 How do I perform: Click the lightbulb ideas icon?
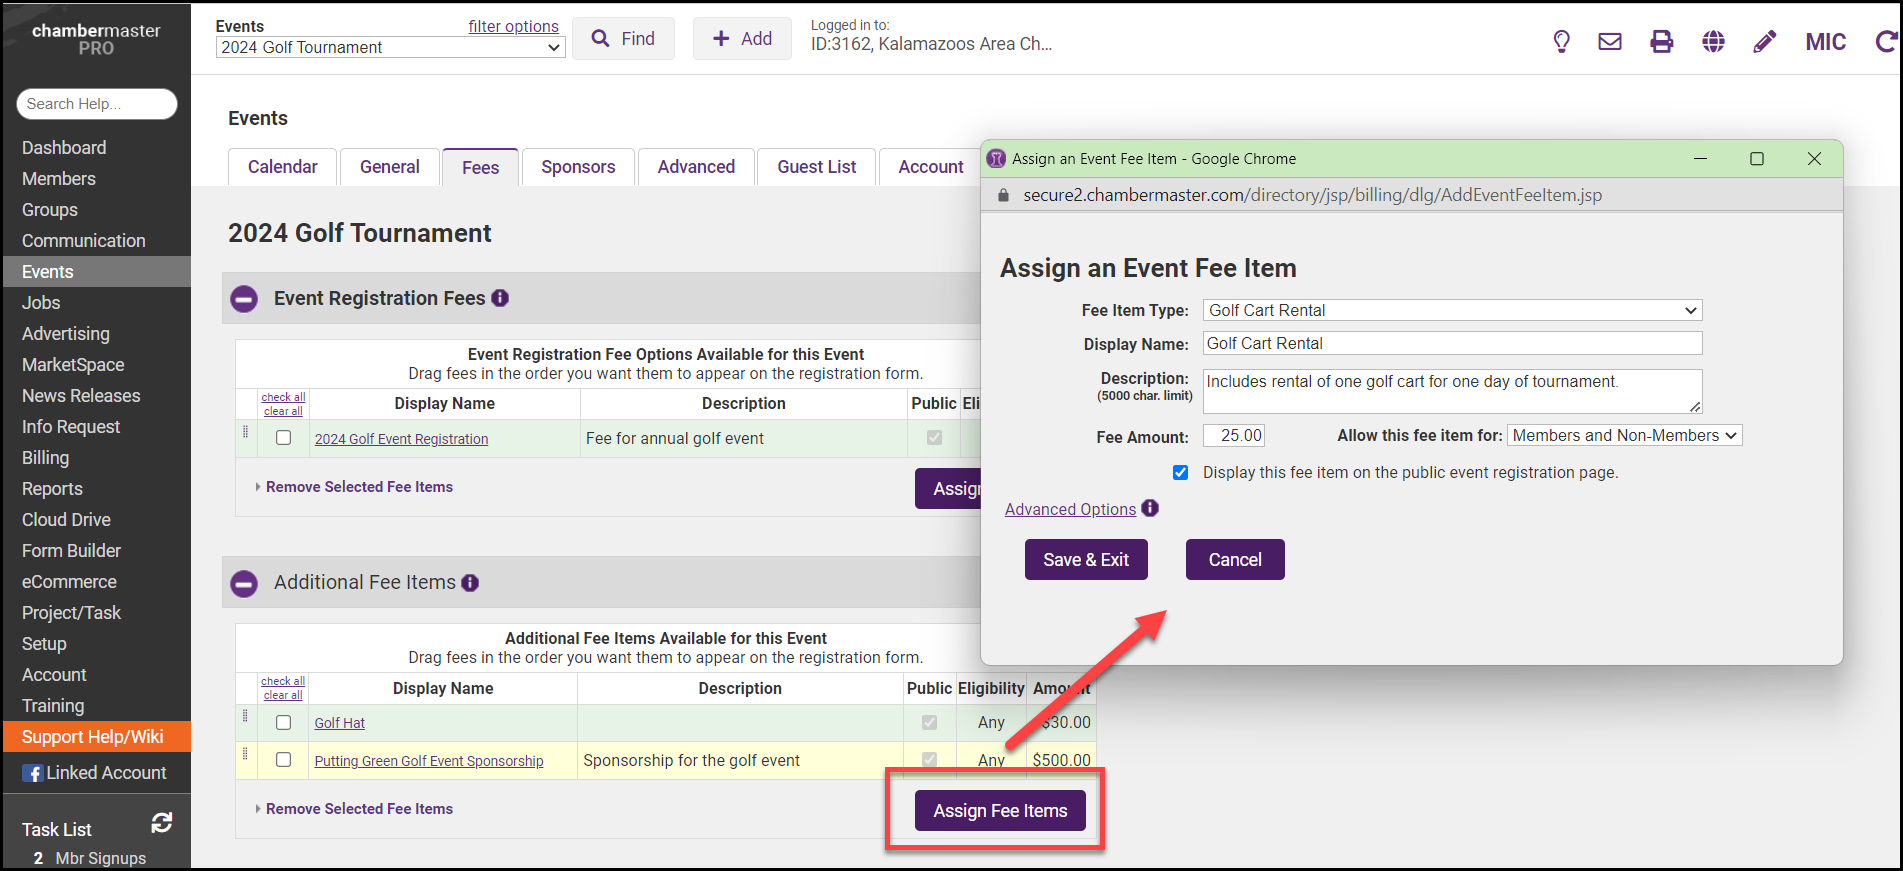[1561, 41]
